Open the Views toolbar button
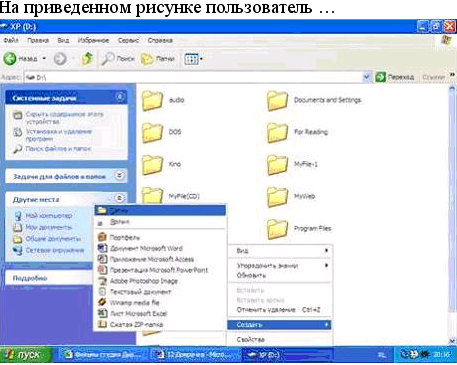 pyautogui.click(x=191, y=59)
